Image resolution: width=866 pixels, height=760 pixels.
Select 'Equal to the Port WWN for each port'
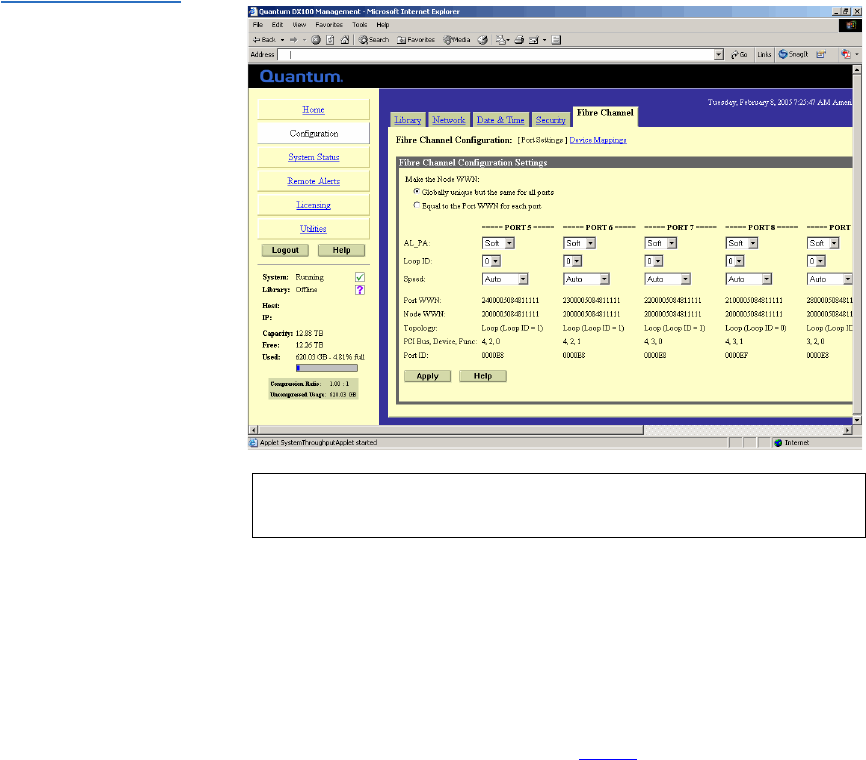[x=417, y=205]
